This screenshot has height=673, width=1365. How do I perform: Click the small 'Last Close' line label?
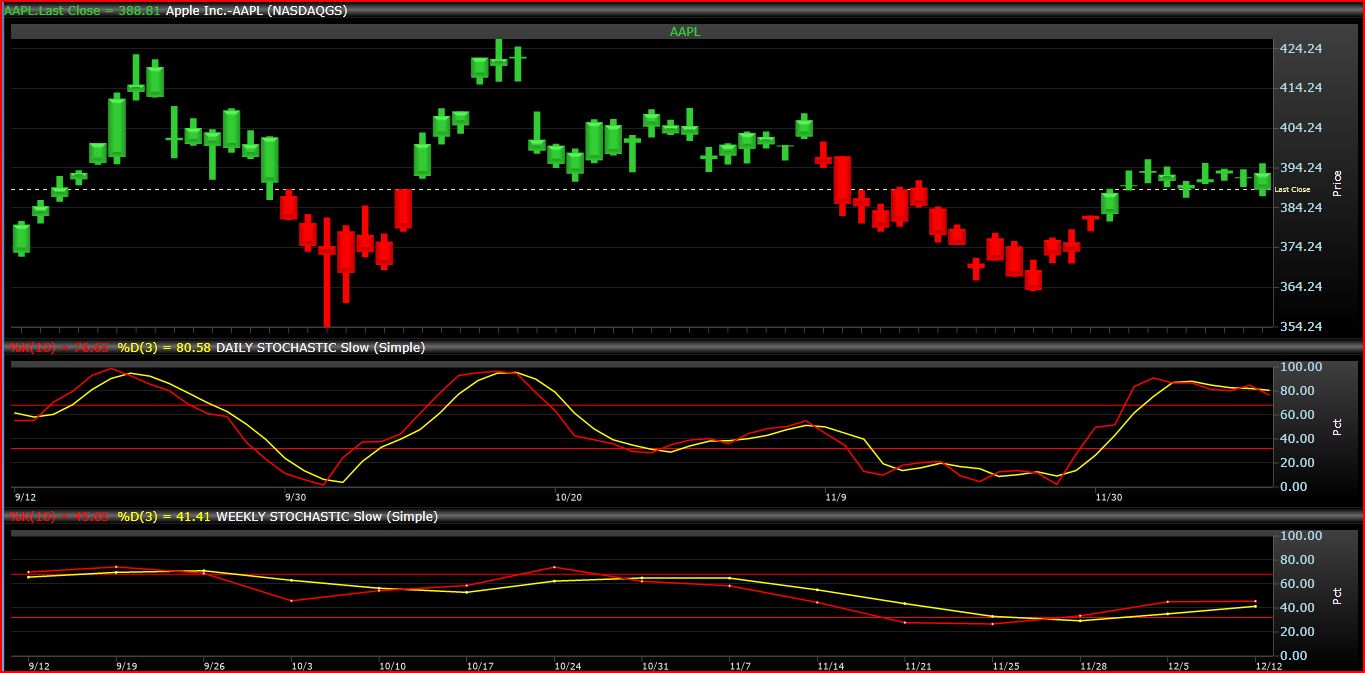(x=1292, y=189)
